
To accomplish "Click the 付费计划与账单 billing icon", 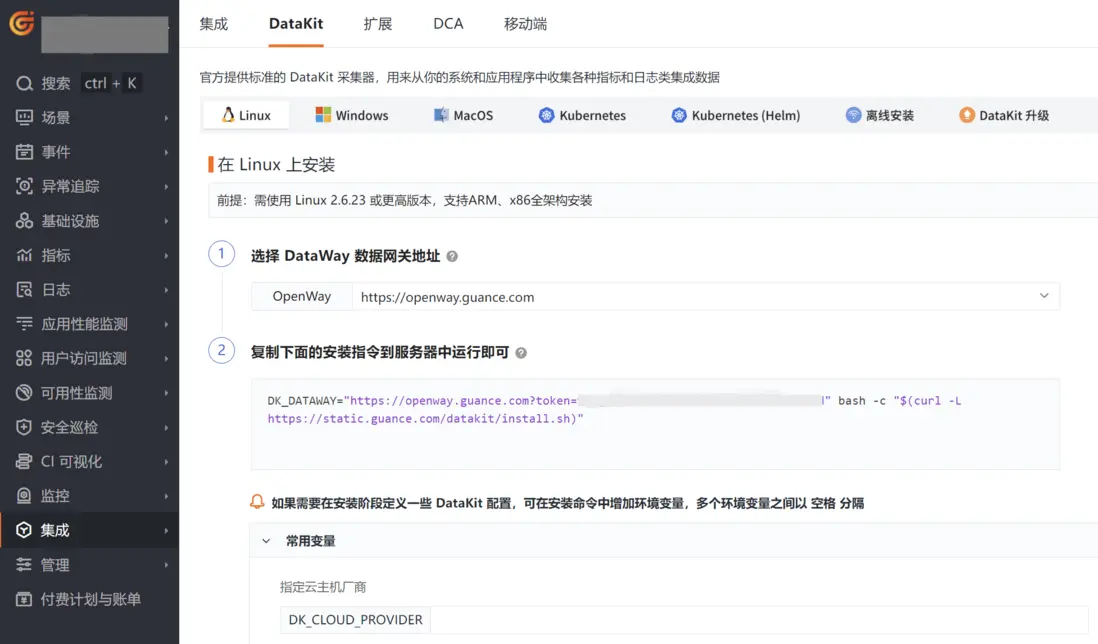I will click(x=24, y=599).
